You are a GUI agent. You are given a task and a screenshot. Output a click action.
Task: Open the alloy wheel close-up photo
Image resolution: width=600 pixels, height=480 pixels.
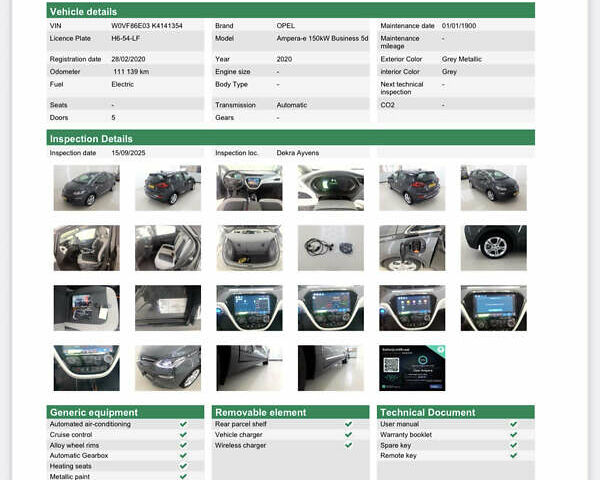pos(493,247)
